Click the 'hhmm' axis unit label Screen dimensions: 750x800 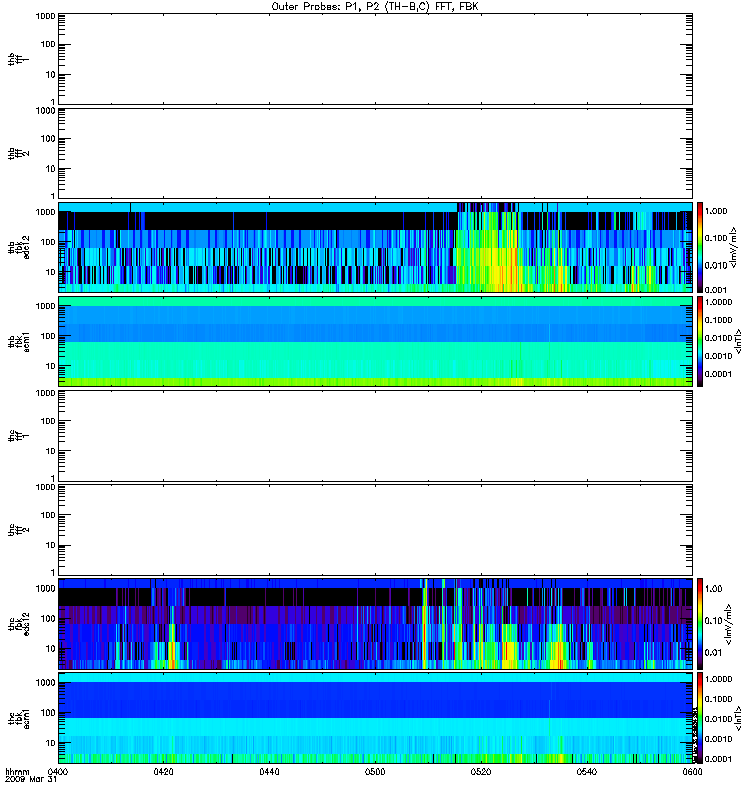click(x=17, y=771)
